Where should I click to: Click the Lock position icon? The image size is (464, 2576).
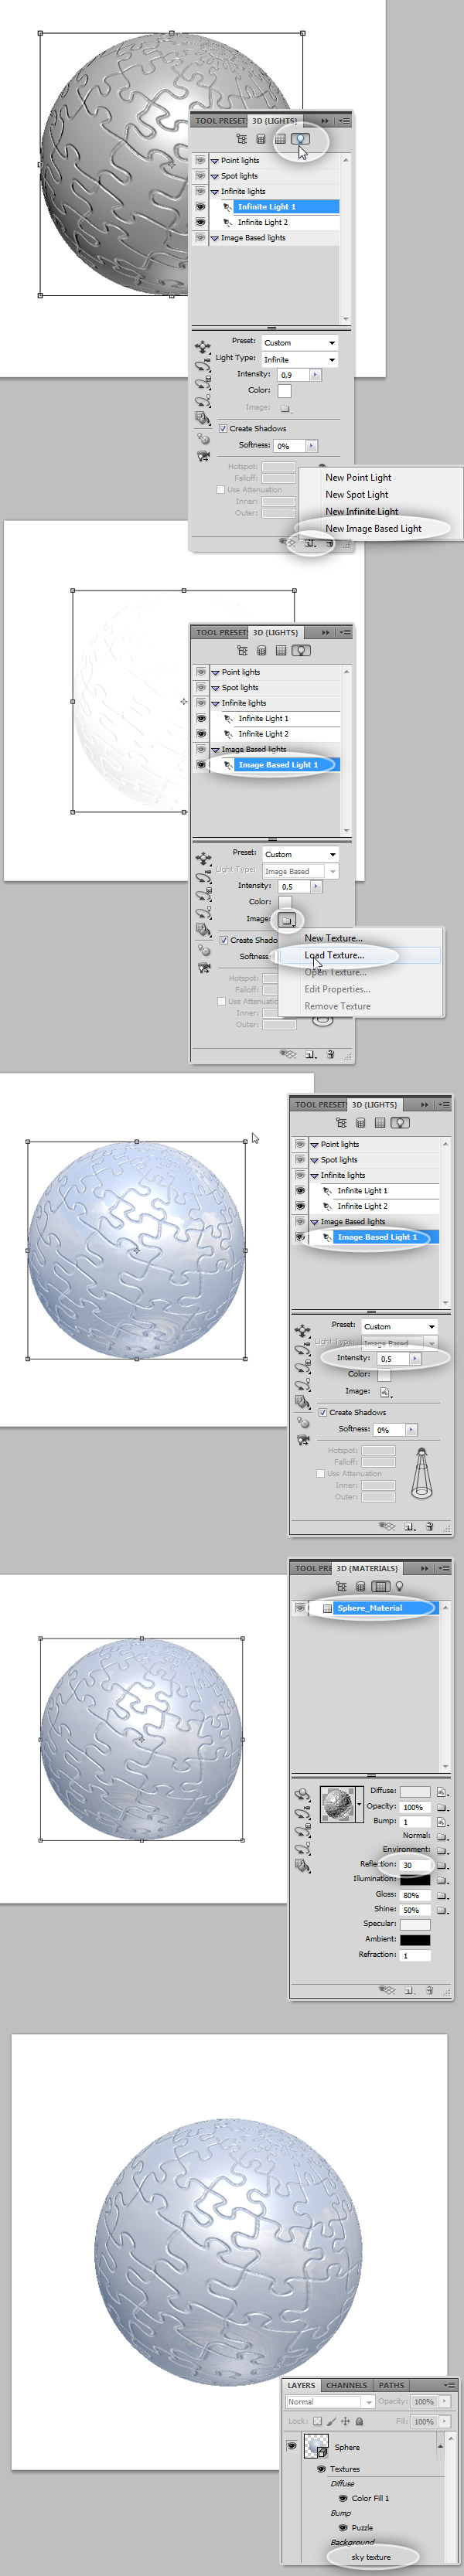(345, 2421)
